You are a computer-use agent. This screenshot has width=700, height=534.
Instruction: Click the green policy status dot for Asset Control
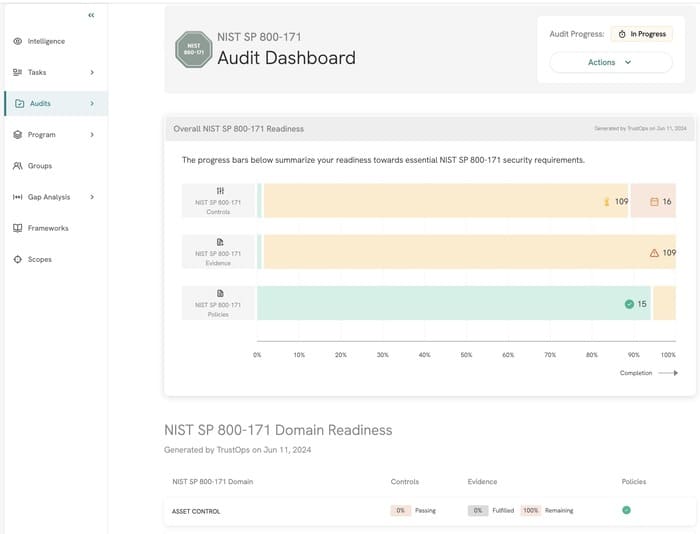pyautogui.click(x=626, y=510)
